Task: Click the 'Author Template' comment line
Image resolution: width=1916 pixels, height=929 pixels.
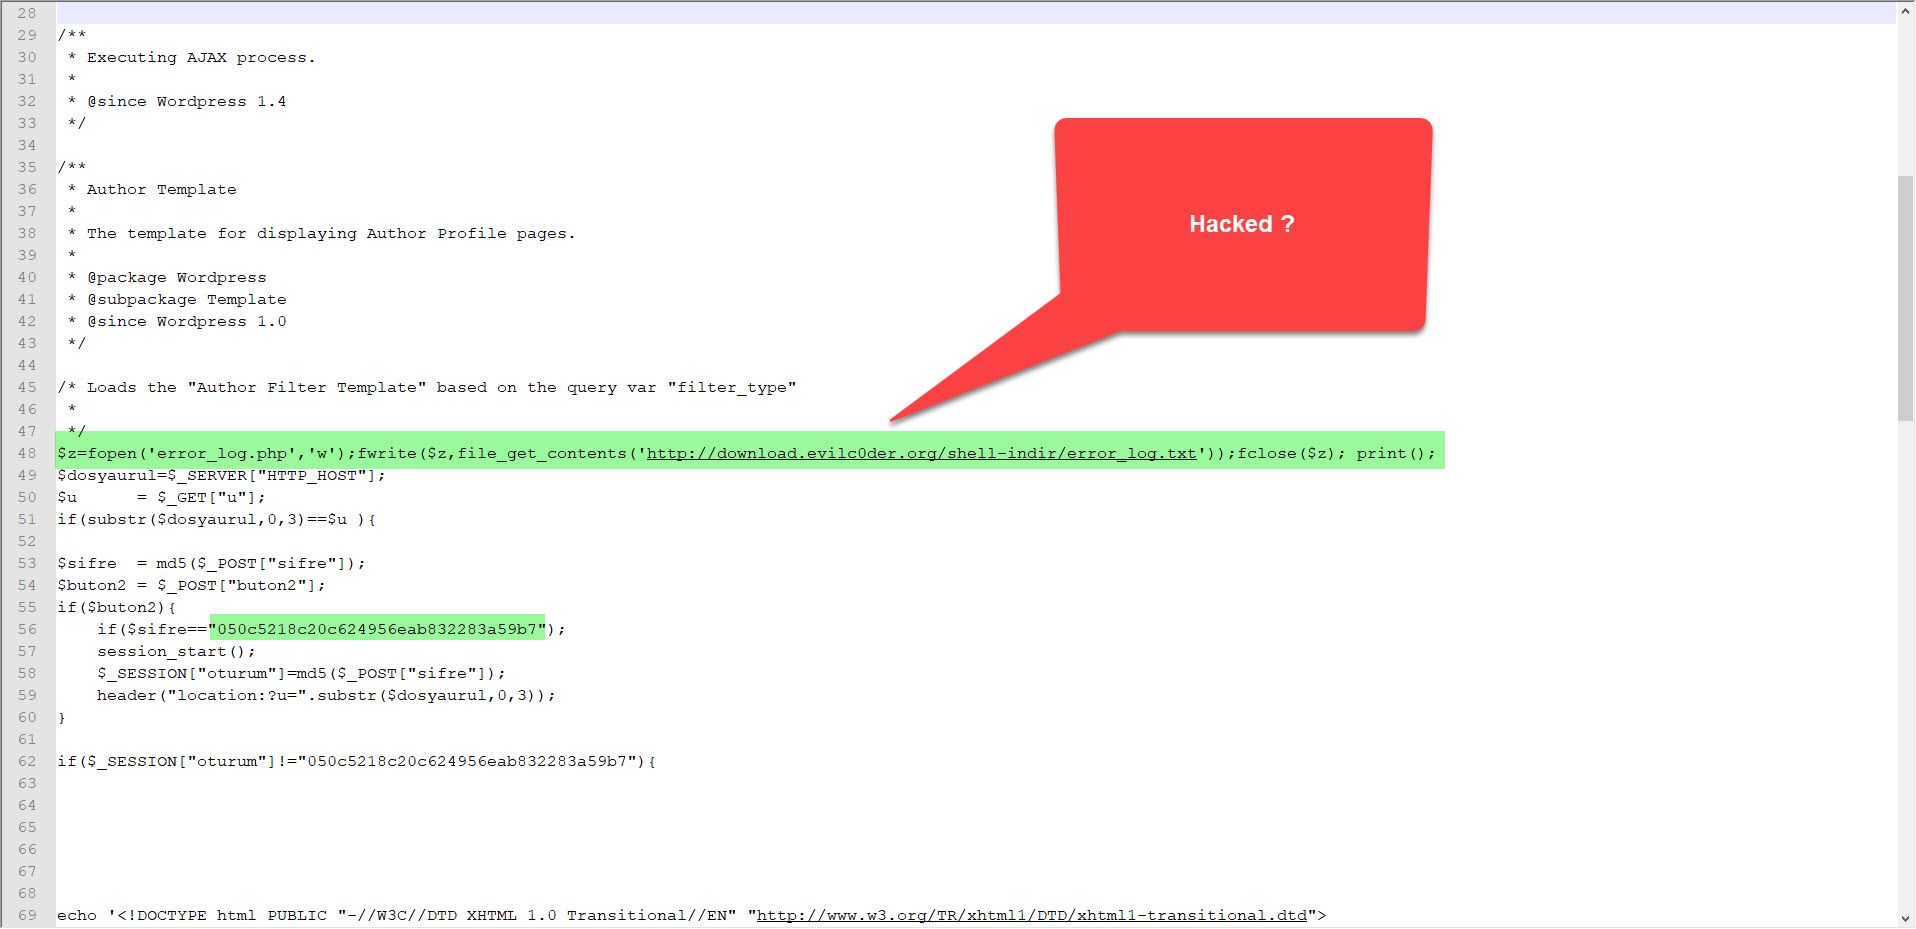Action: point(161,189)
